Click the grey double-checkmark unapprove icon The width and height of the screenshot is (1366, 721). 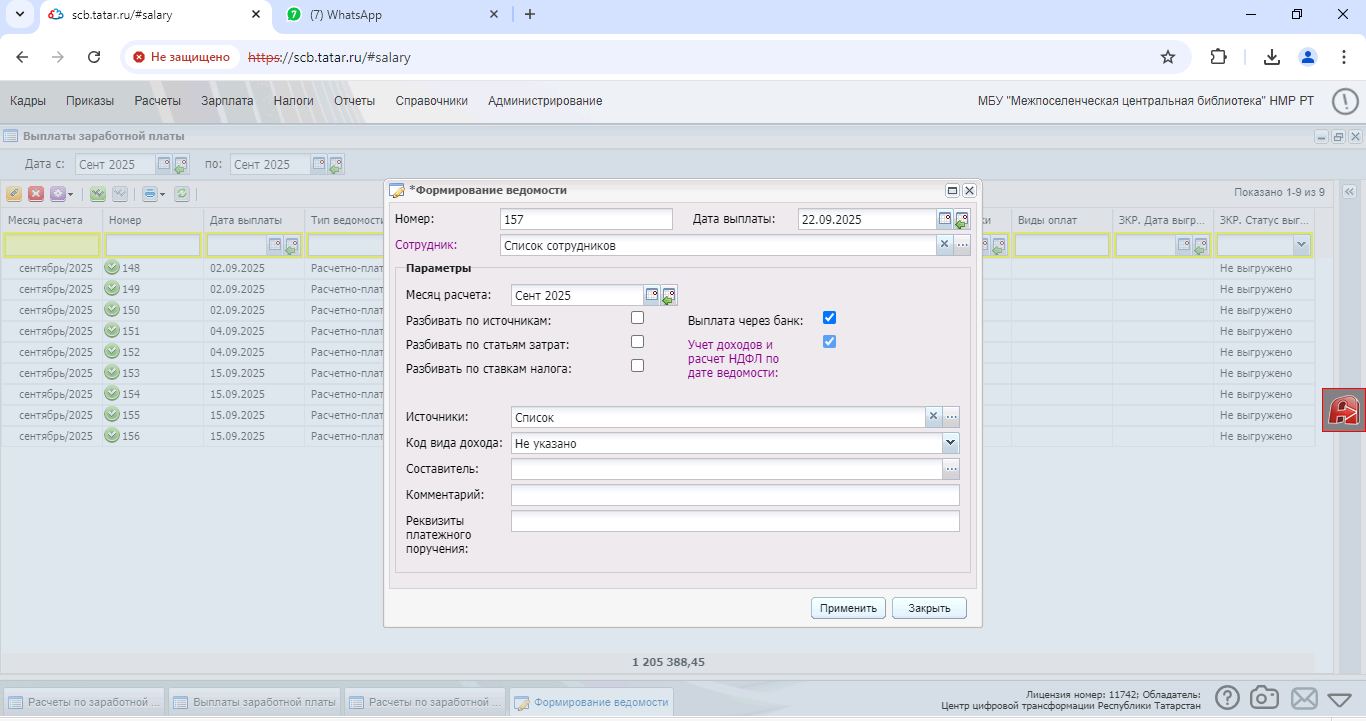[120, 194]
